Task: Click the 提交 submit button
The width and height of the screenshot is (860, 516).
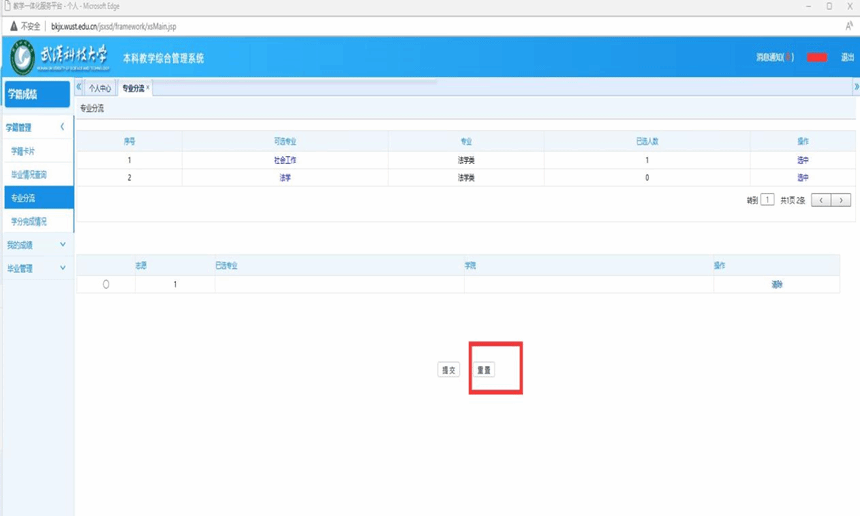Action: tap(449, 370)
